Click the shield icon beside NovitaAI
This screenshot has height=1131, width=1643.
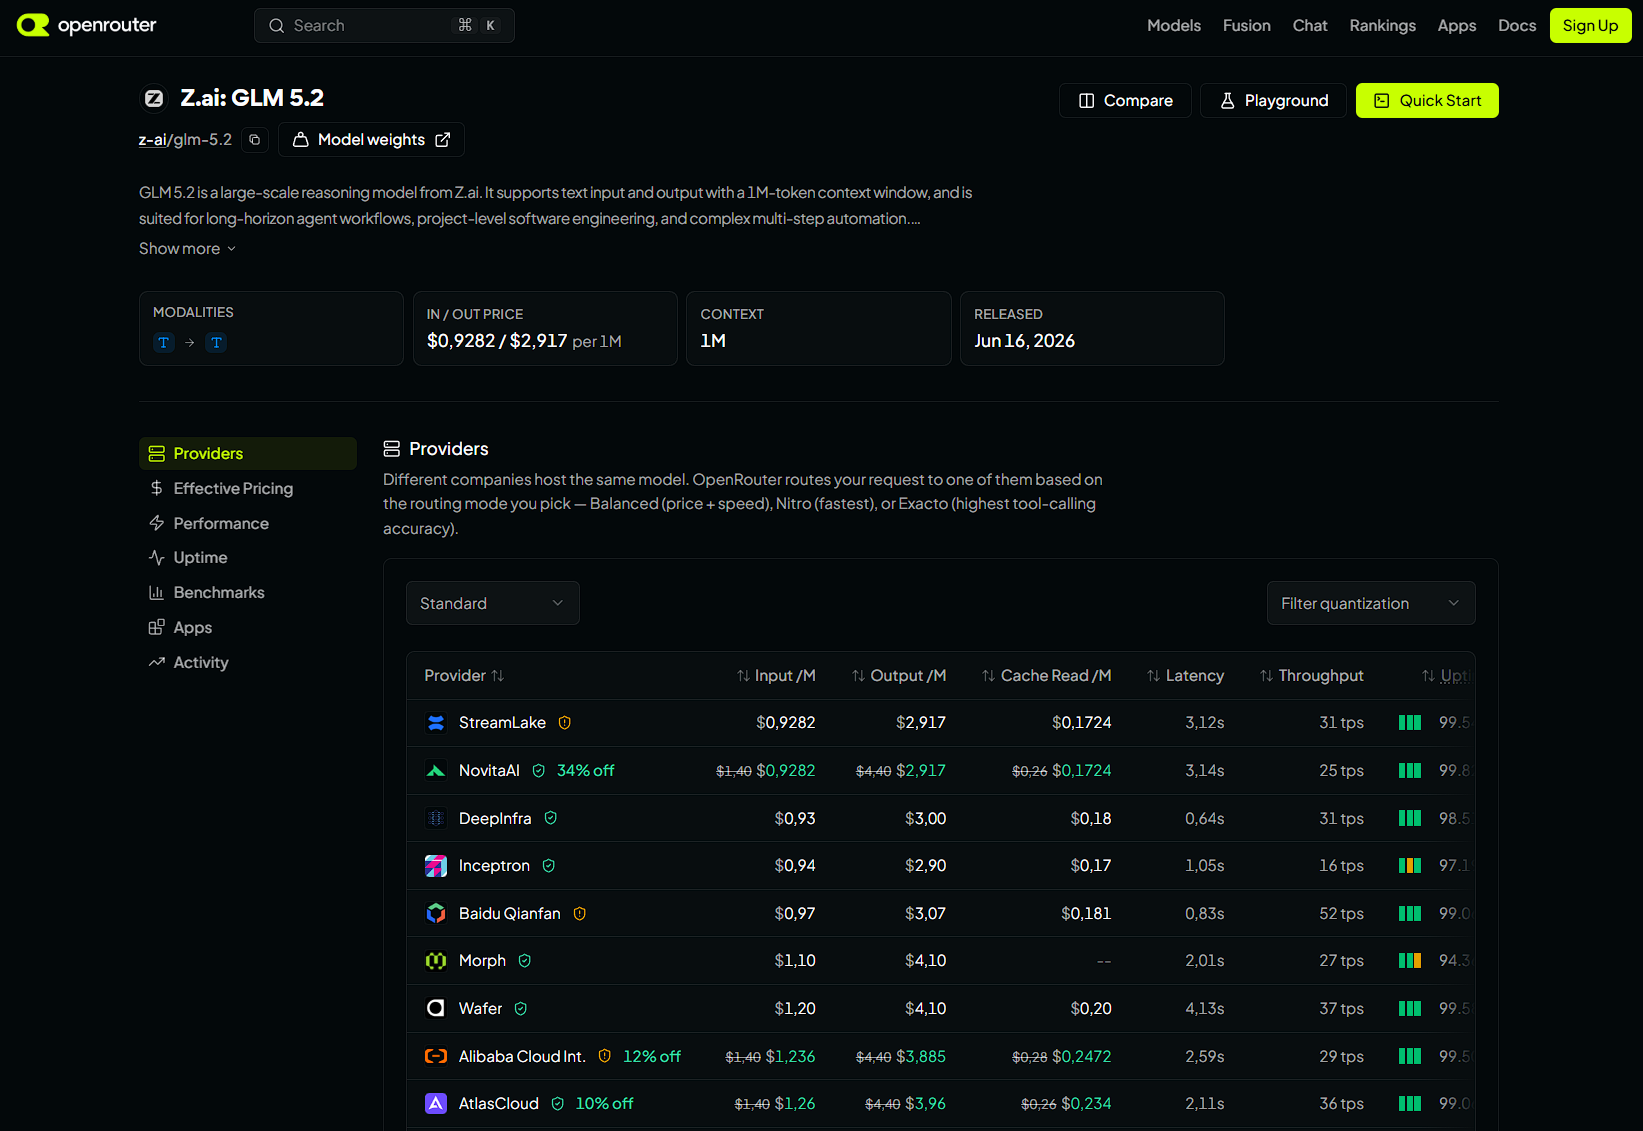(539, 771)
